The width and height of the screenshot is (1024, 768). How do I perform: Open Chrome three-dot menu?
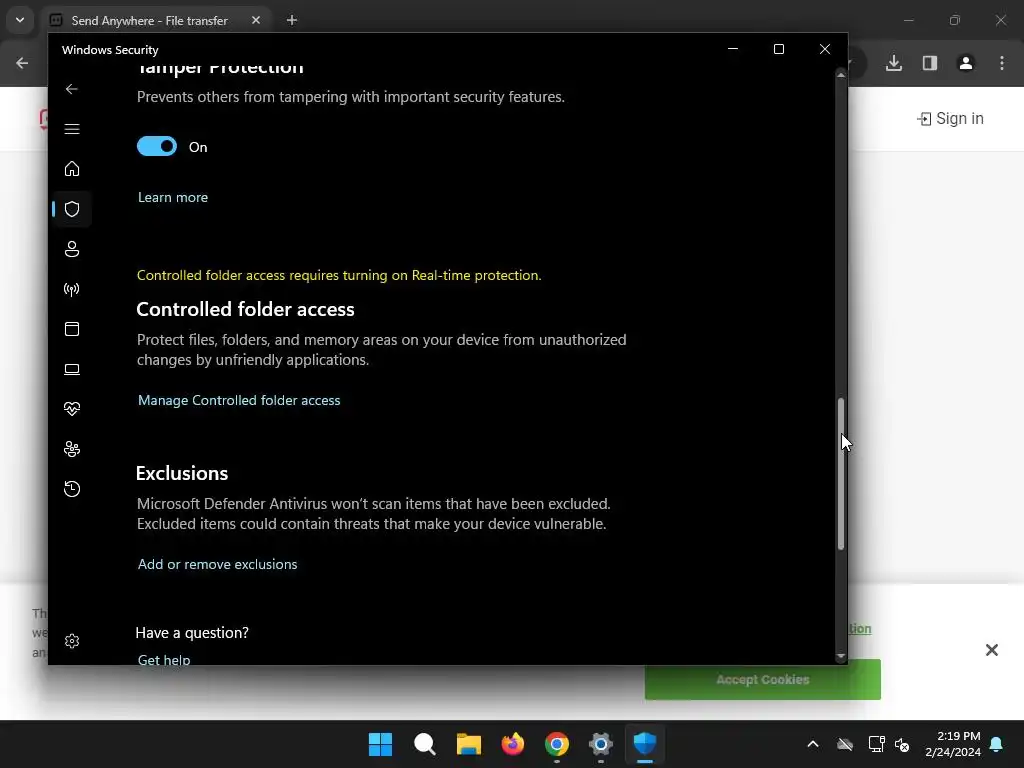(1002, 63)
